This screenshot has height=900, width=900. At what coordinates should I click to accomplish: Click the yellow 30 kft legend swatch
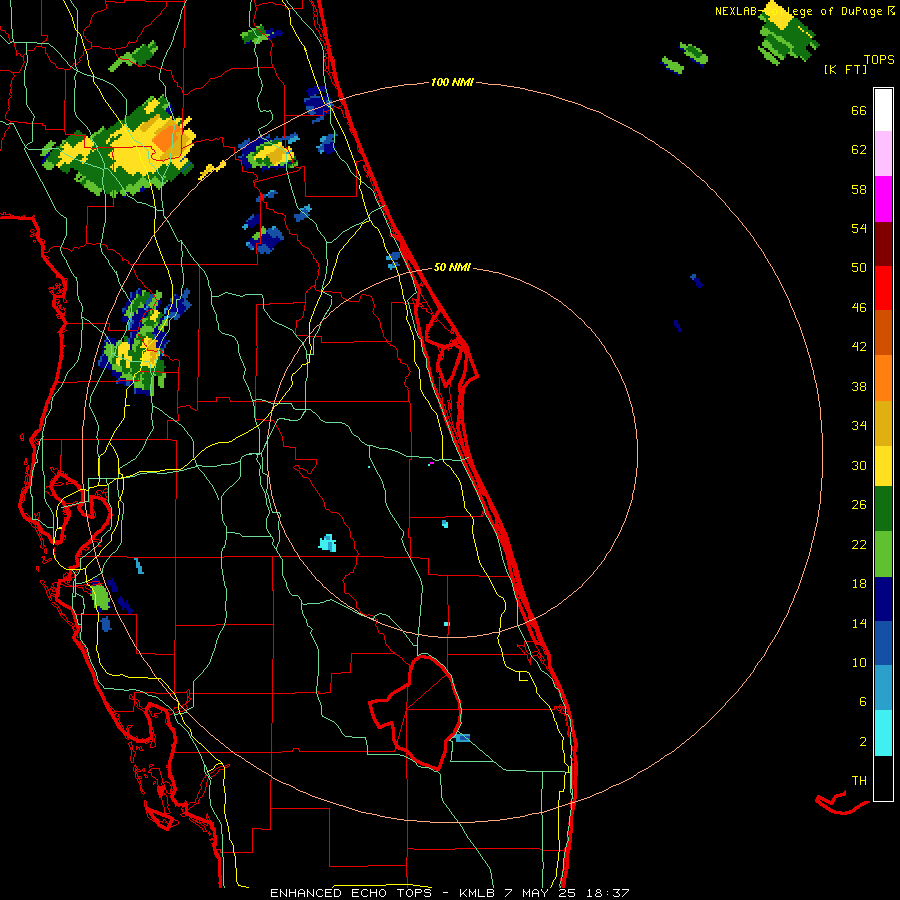tap(883, 466)
